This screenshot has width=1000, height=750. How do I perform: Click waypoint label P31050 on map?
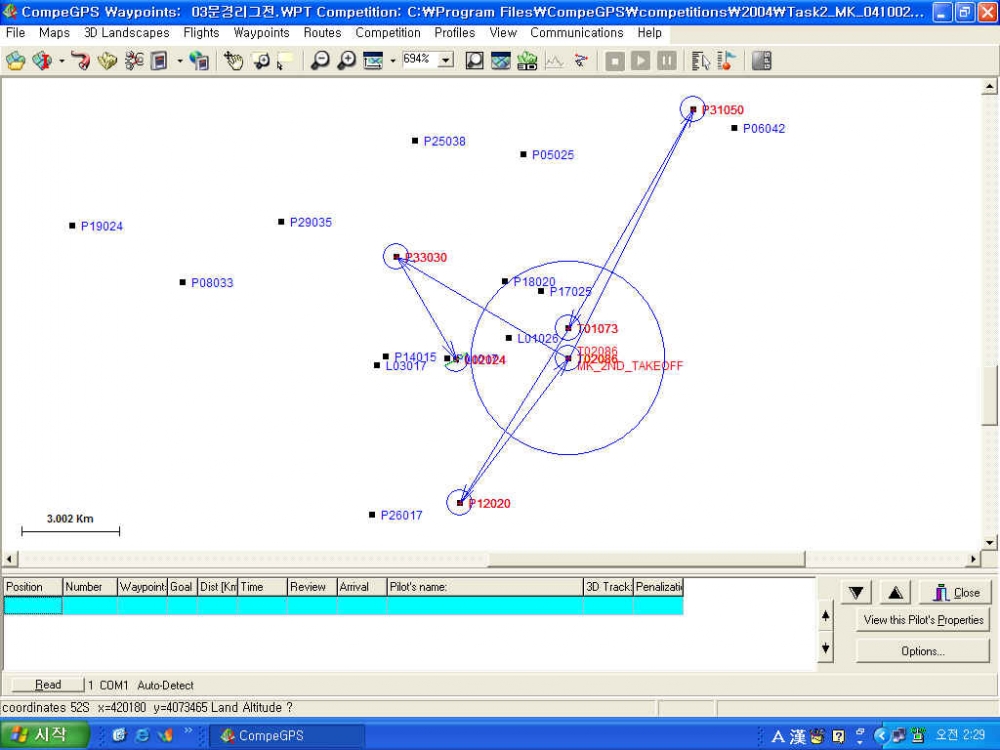723,110
